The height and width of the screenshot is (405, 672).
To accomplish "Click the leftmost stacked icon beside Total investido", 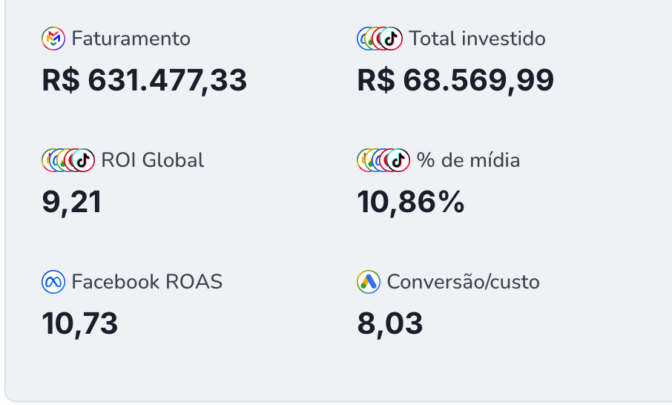I will pyautogui.click(x=365, y=39).
